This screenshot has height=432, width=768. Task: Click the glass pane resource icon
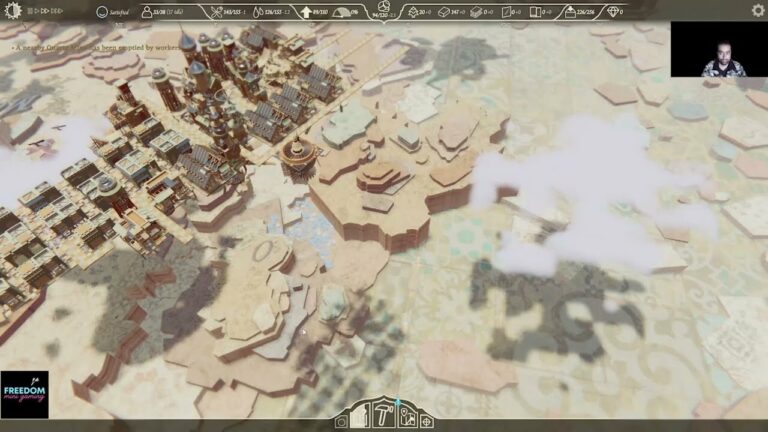tap(506, 12)
